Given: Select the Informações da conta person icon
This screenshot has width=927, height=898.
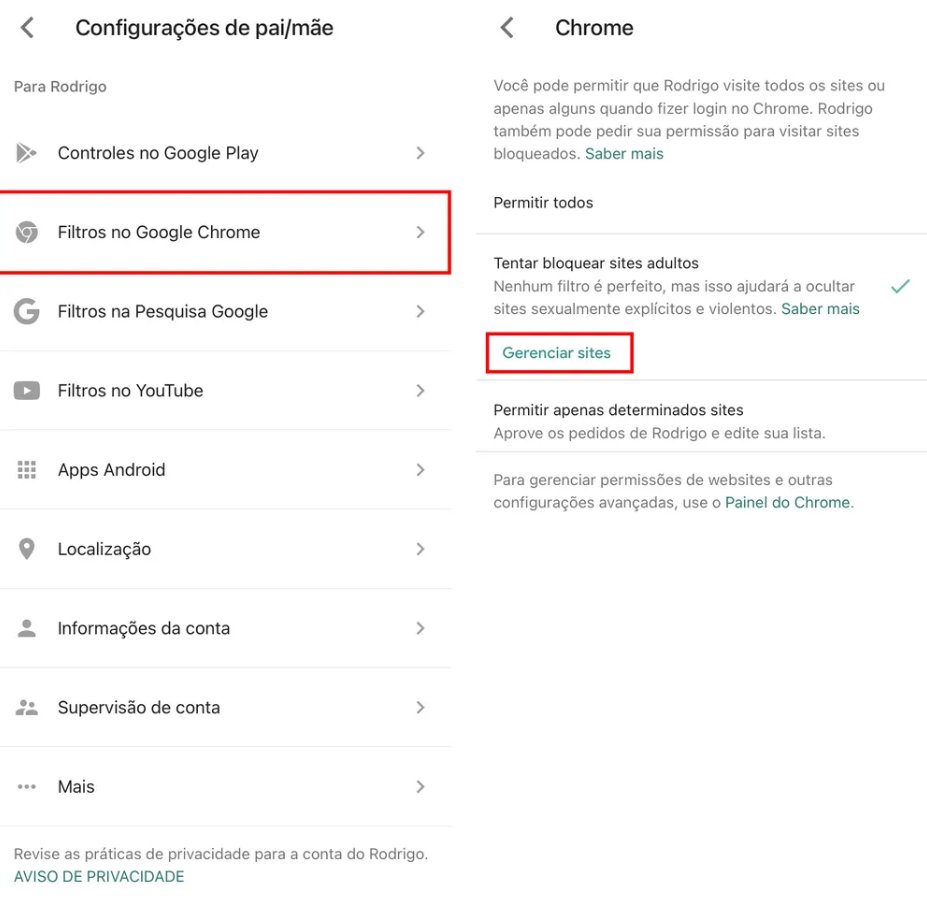Looking at the screenshot, I should [27, 628].
